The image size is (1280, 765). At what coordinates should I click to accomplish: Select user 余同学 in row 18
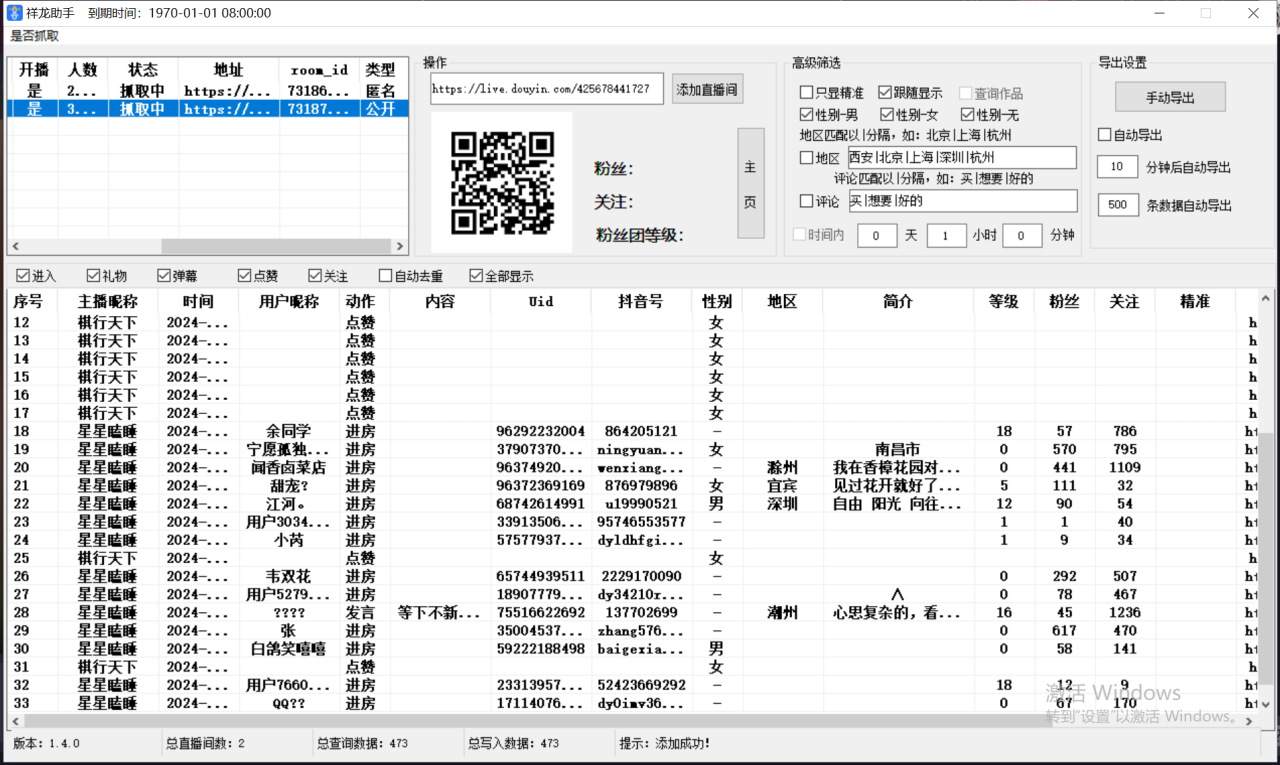click(x=288, y=431)
